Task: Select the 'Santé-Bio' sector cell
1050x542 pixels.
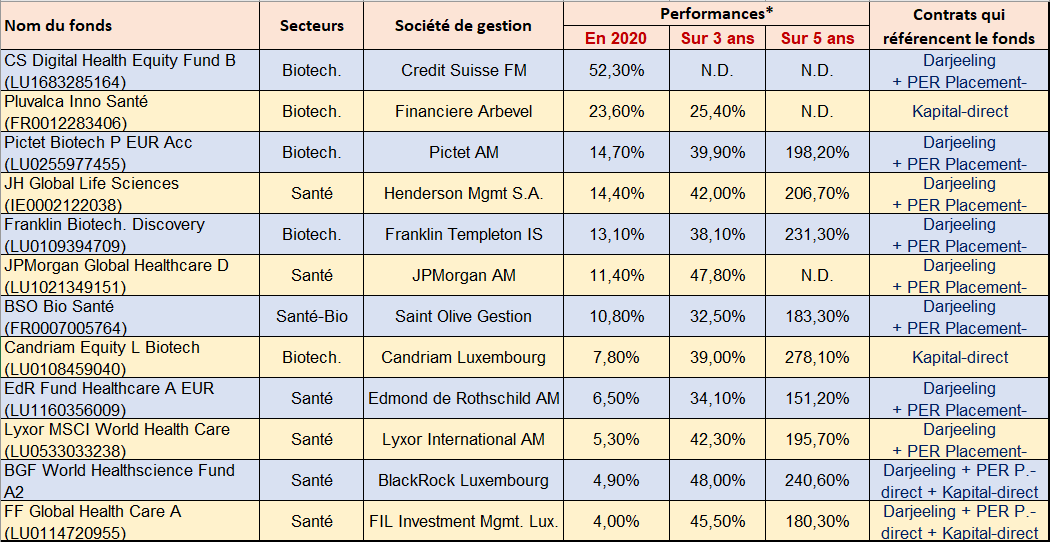Action: pyautogui.click(x=312, y=316)
